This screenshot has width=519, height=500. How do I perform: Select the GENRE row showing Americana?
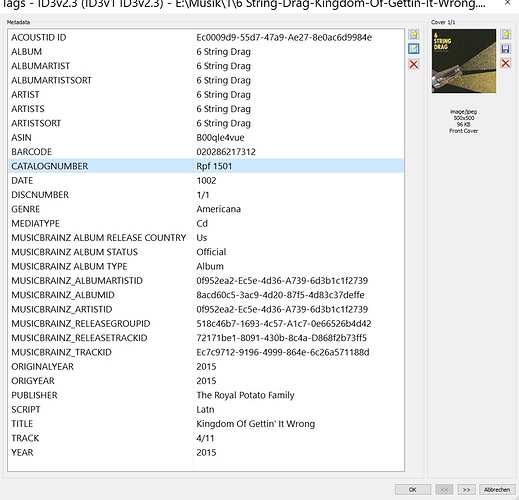[206, 209]
